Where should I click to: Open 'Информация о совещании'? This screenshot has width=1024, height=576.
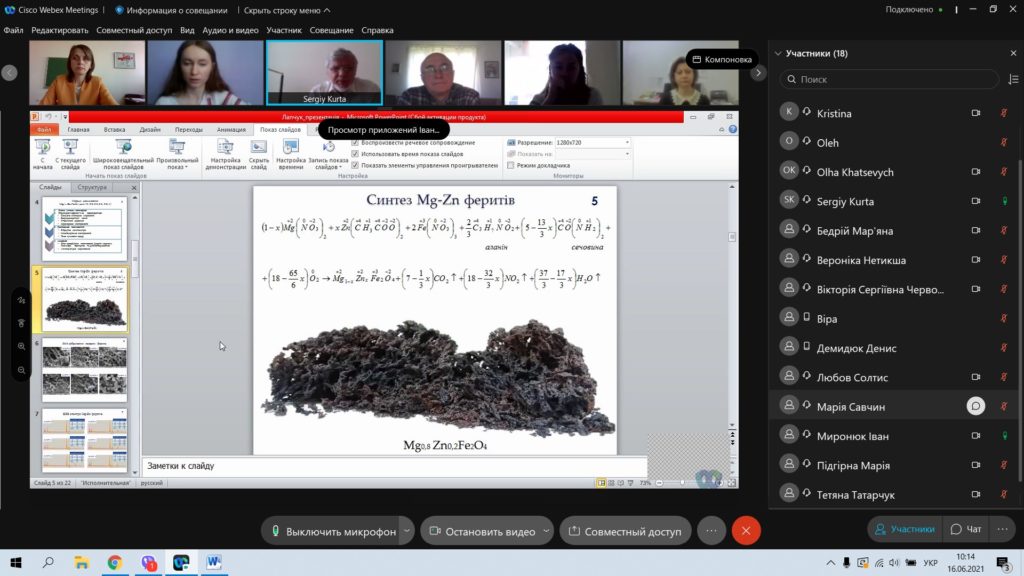coord(171,10)
